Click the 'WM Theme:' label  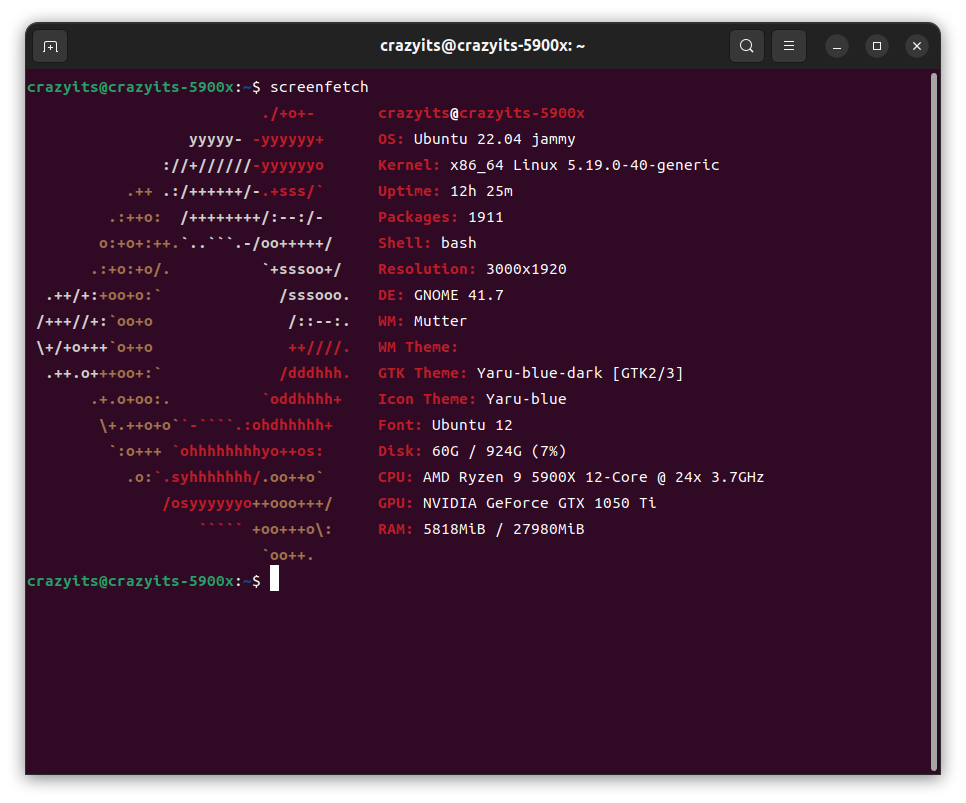click(x=418, y=347)
